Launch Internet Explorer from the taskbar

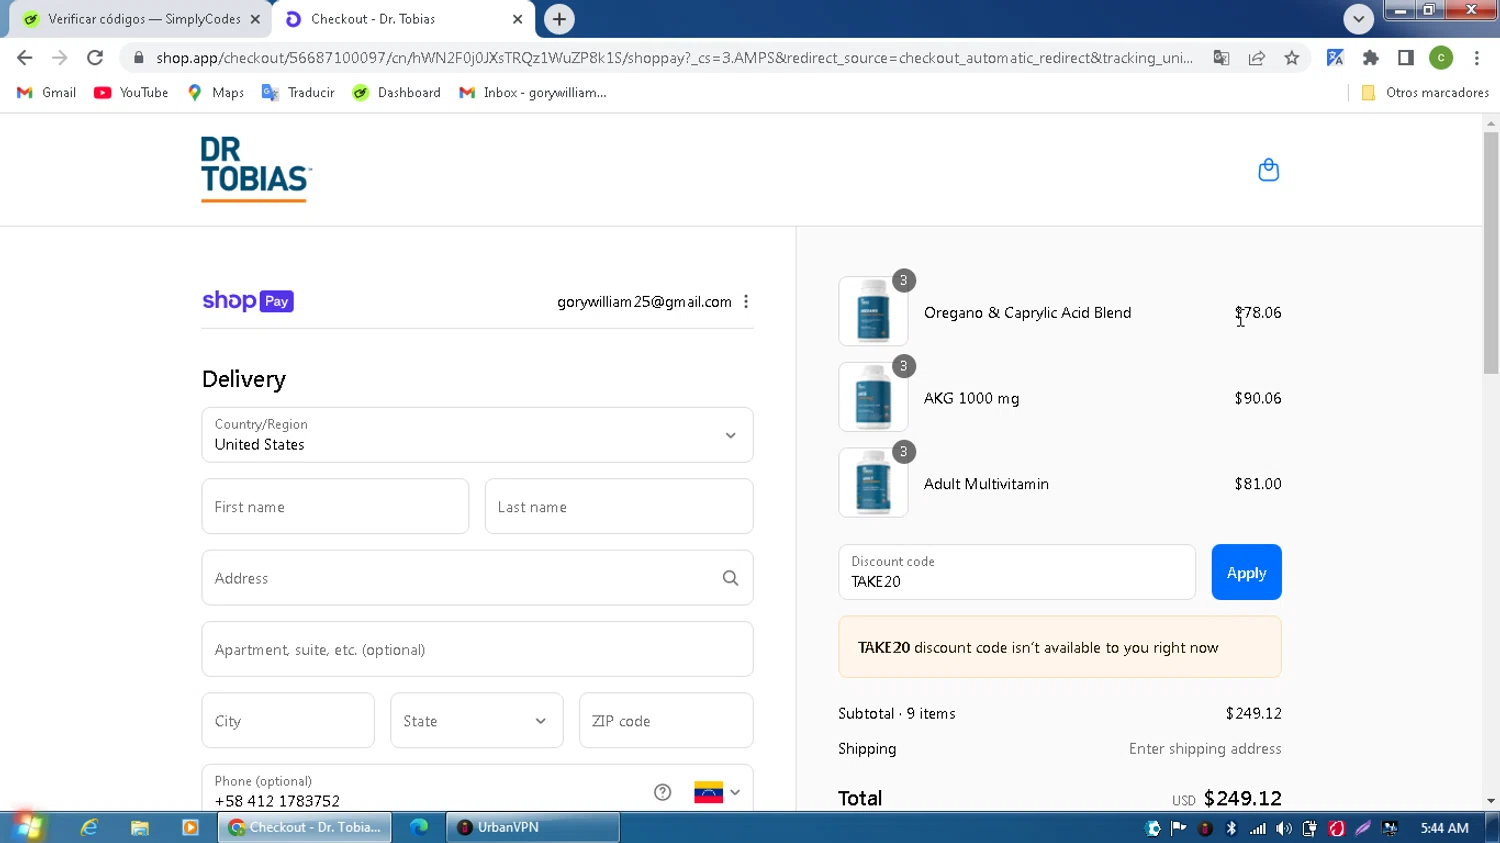[89, 827]
